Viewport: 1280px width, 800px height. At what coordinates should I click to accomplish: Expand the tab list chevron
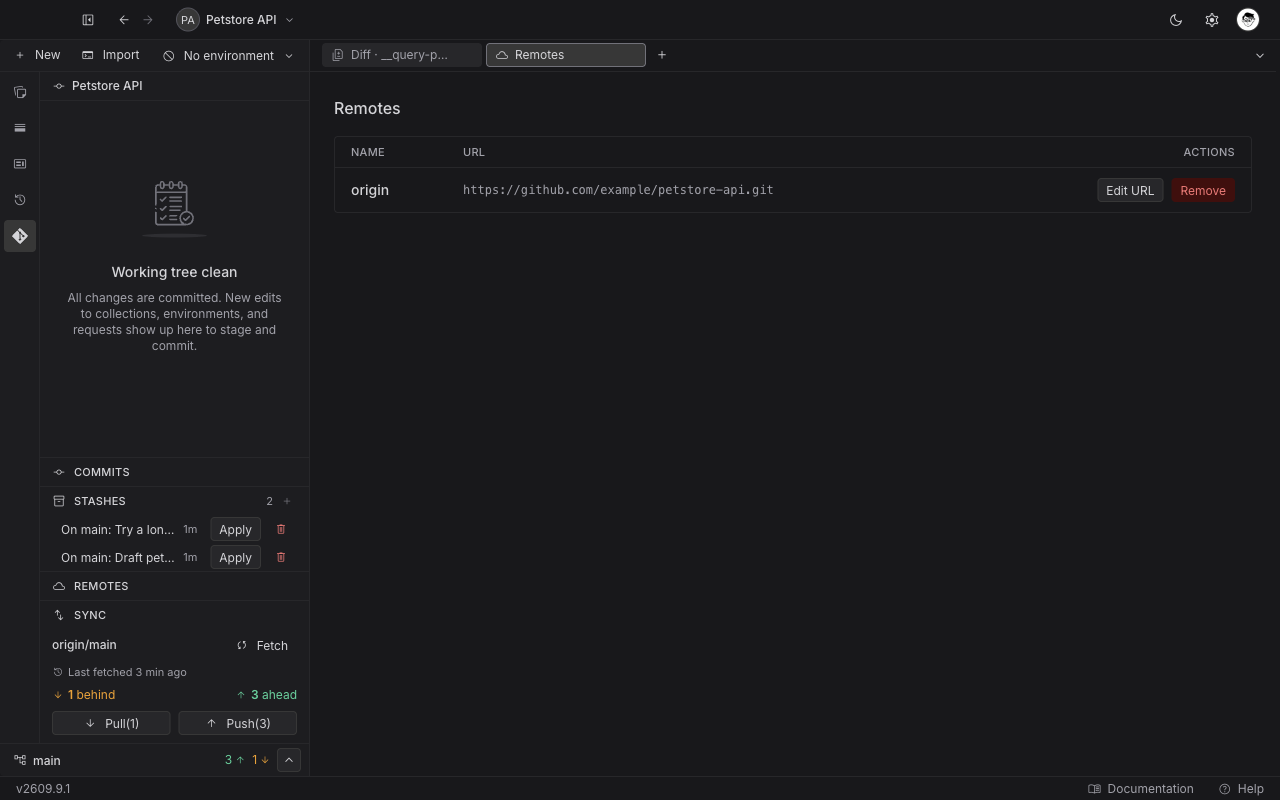coord(1260,56)
